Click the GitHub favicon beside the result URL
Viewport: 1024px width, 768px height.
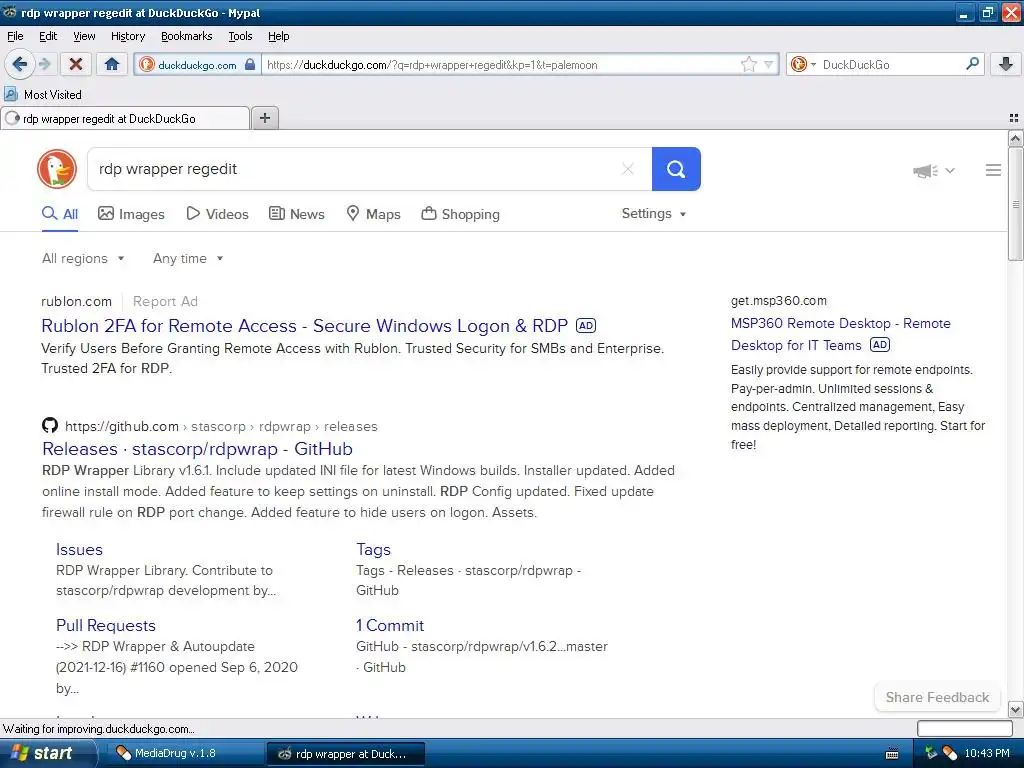point(50,426)
